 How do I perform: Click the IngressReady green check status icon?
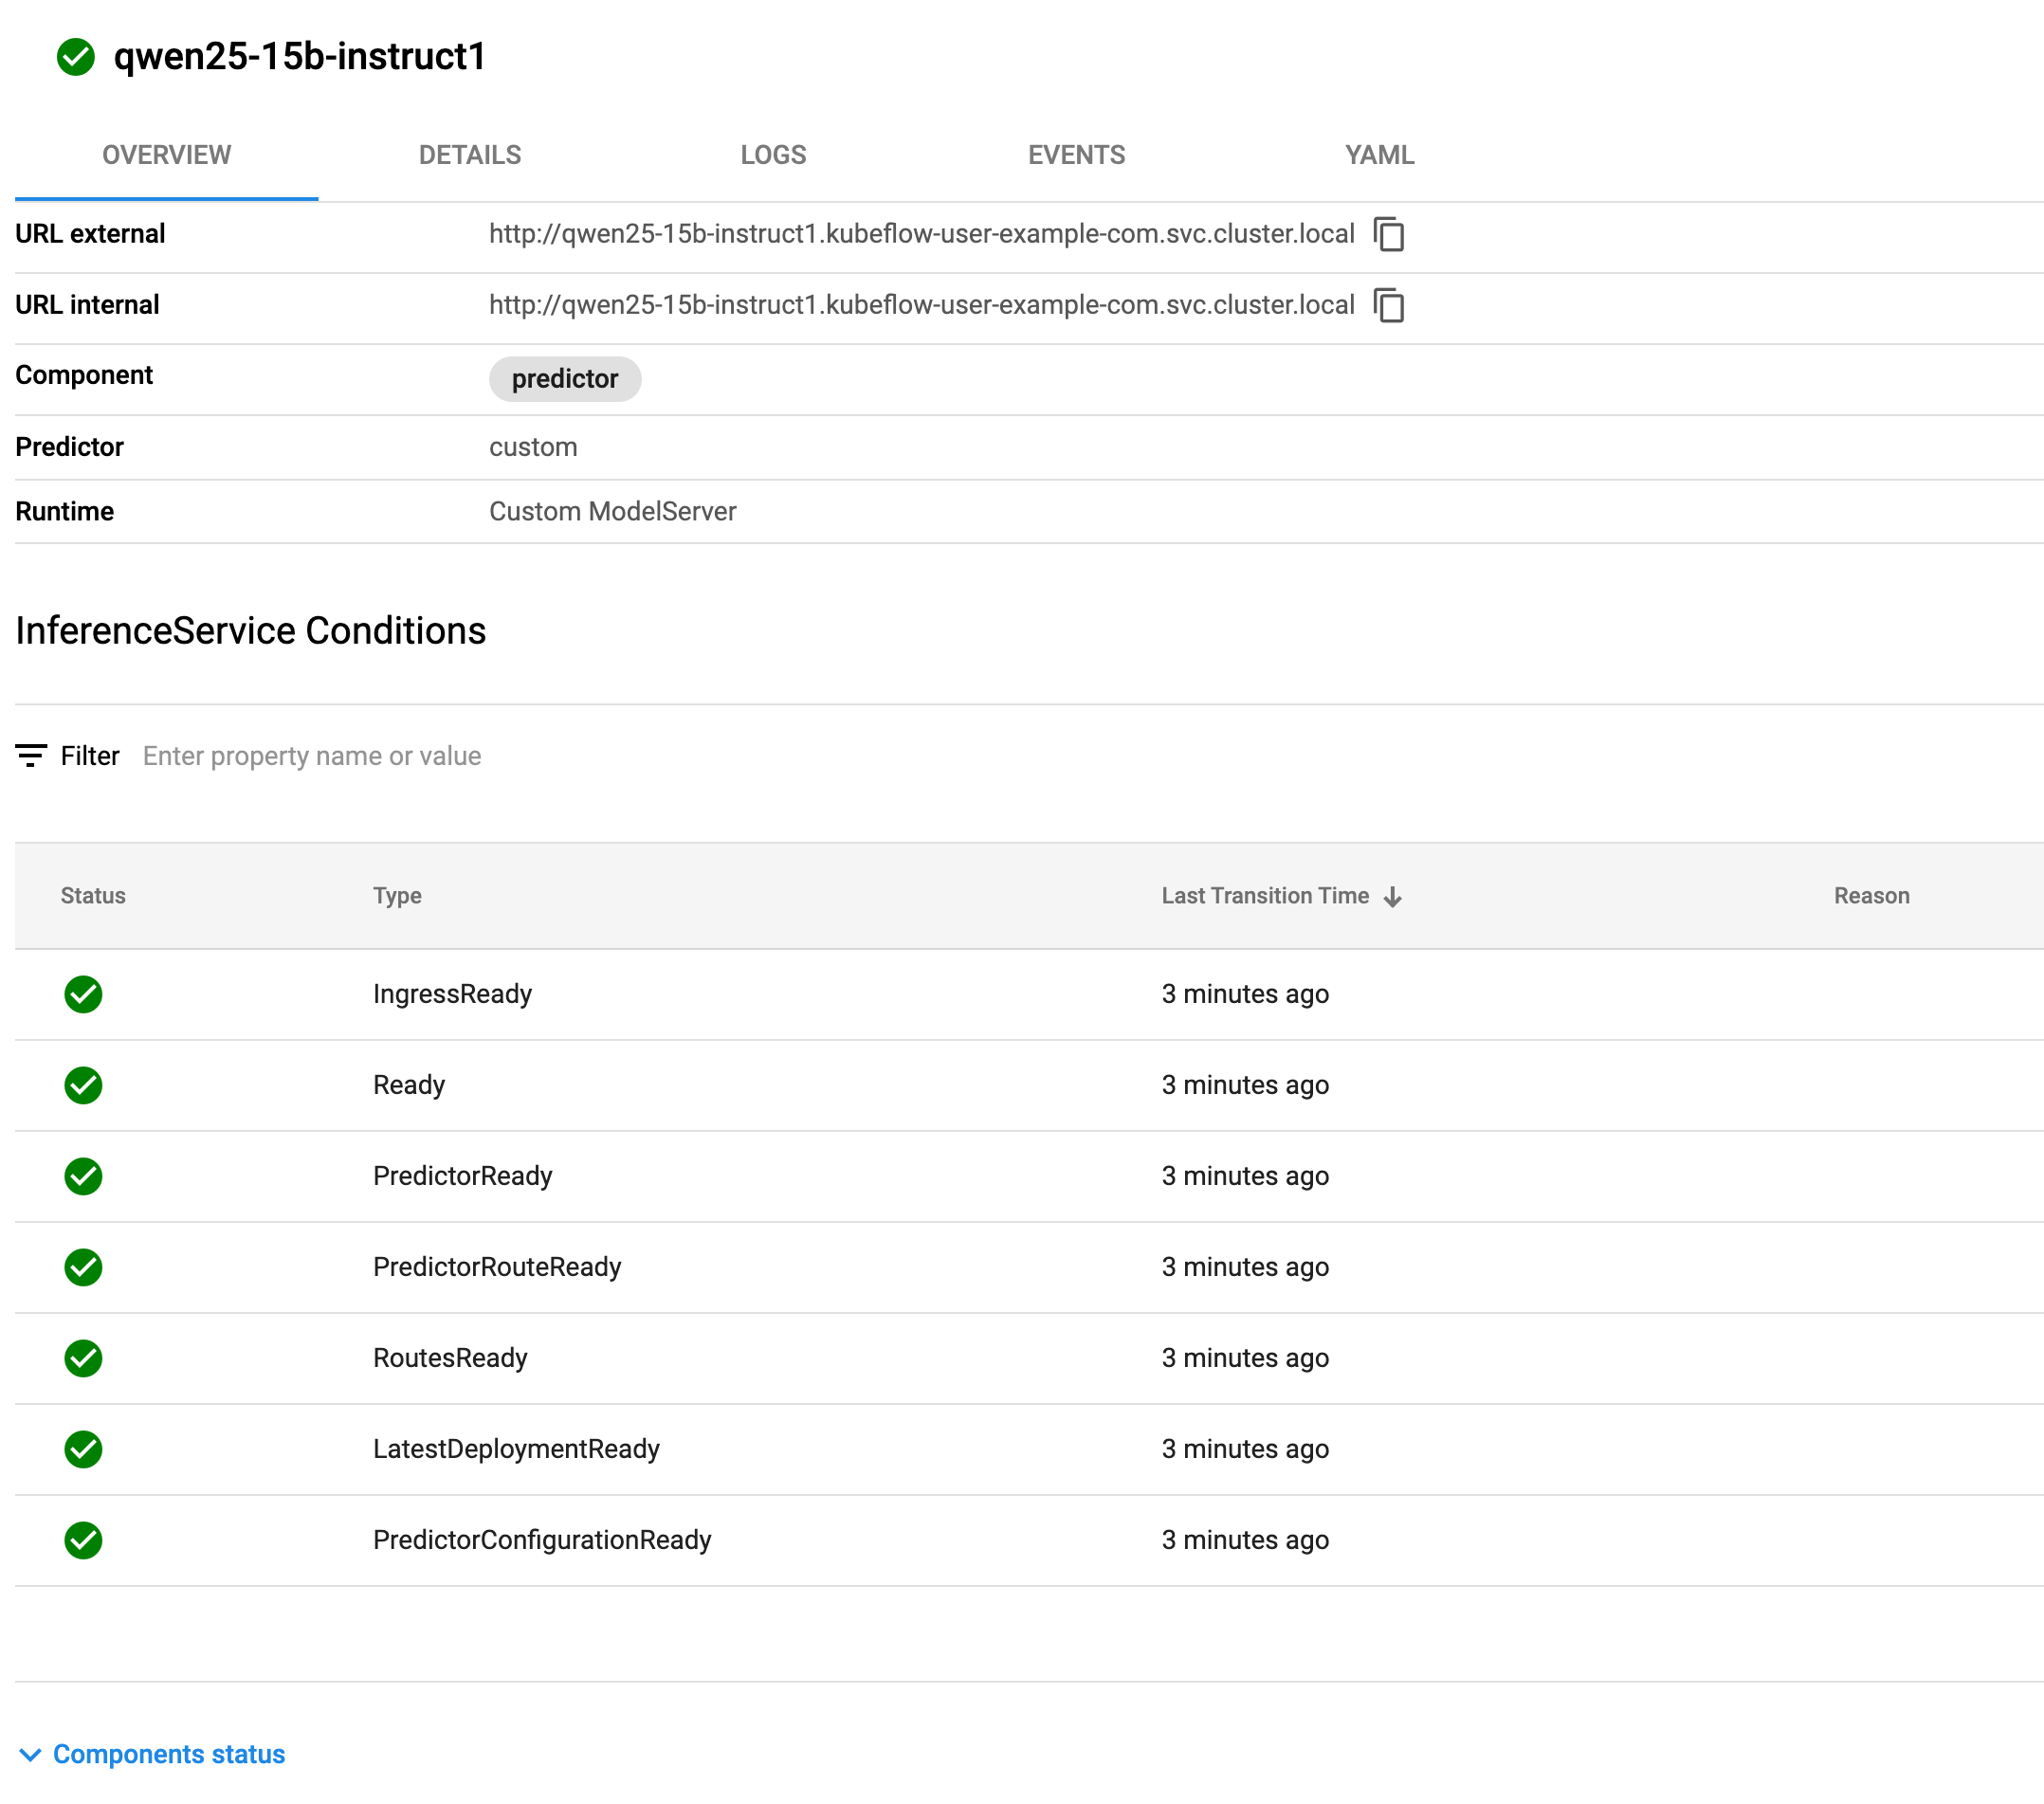point(83,994)
